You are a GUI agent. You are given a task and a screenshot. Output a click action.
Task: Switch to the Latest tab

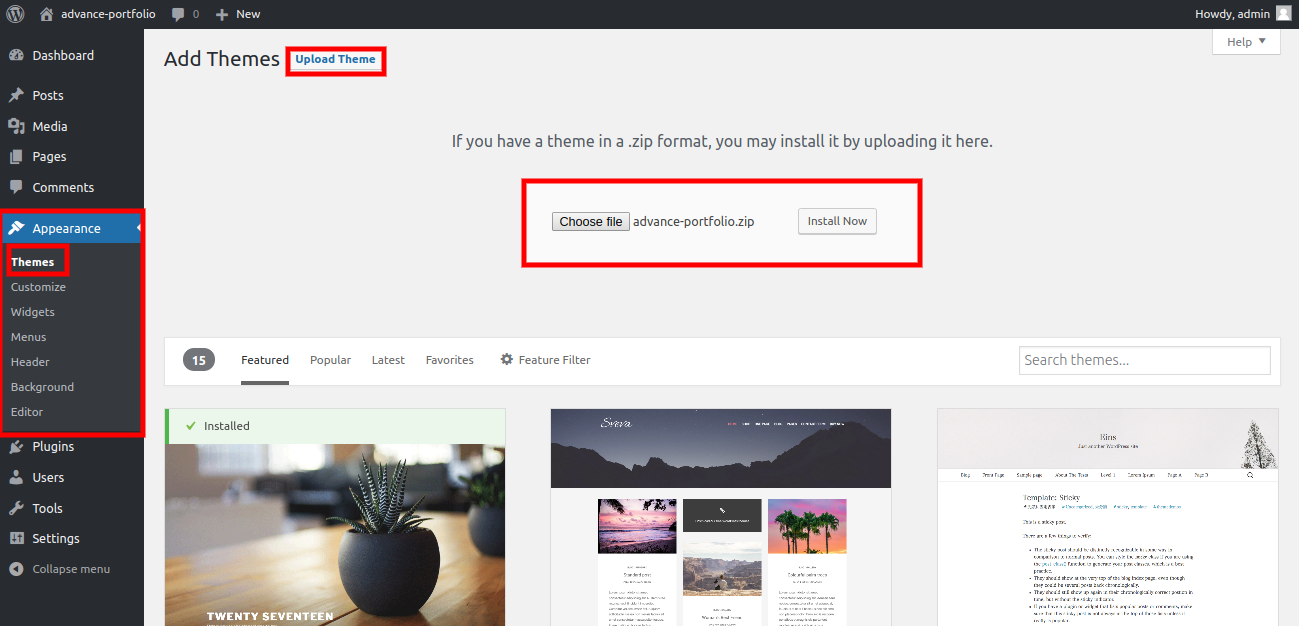388,360
